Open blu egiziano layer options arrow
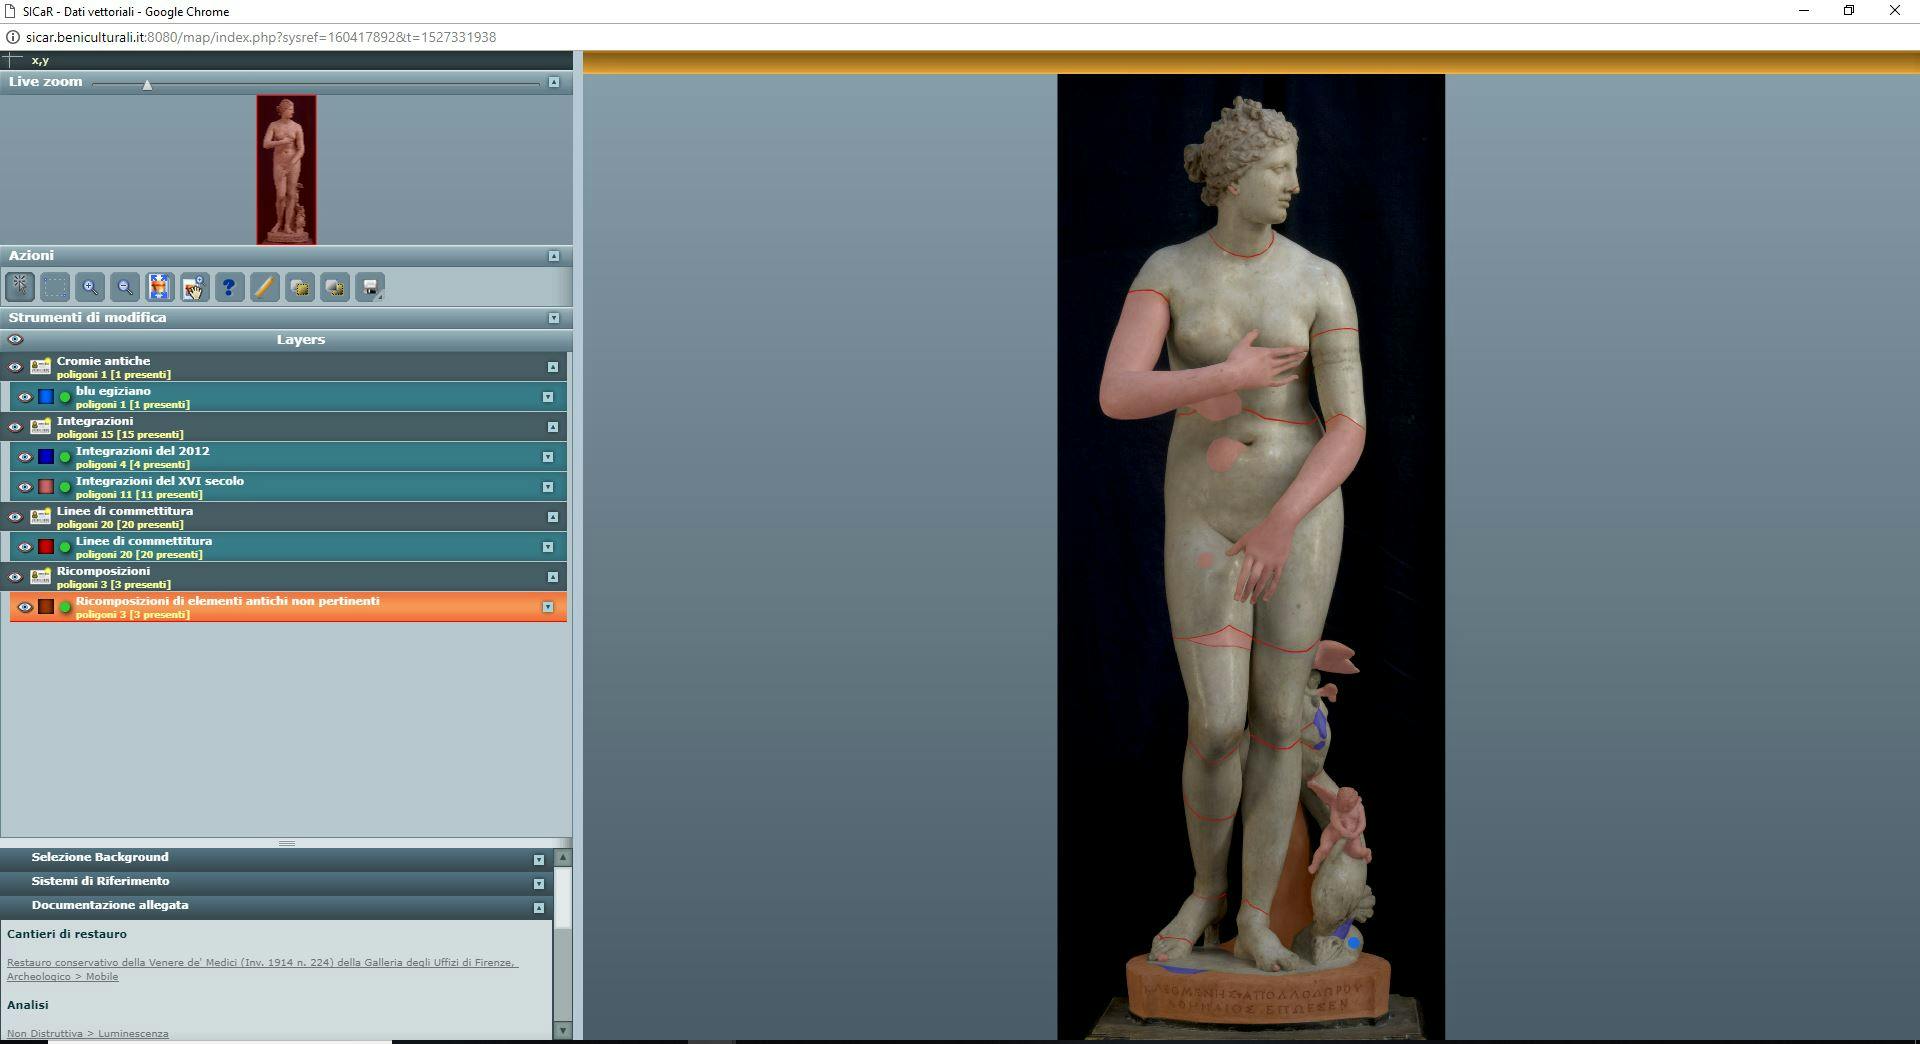 tap(548, 397)
